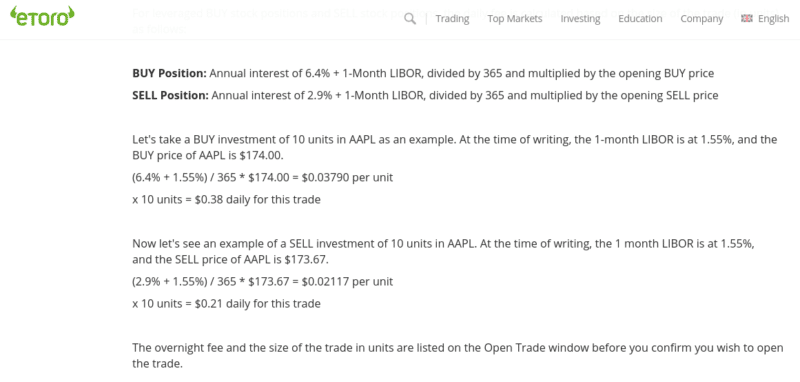Click the bold SELL Position label

click(170, 95)
